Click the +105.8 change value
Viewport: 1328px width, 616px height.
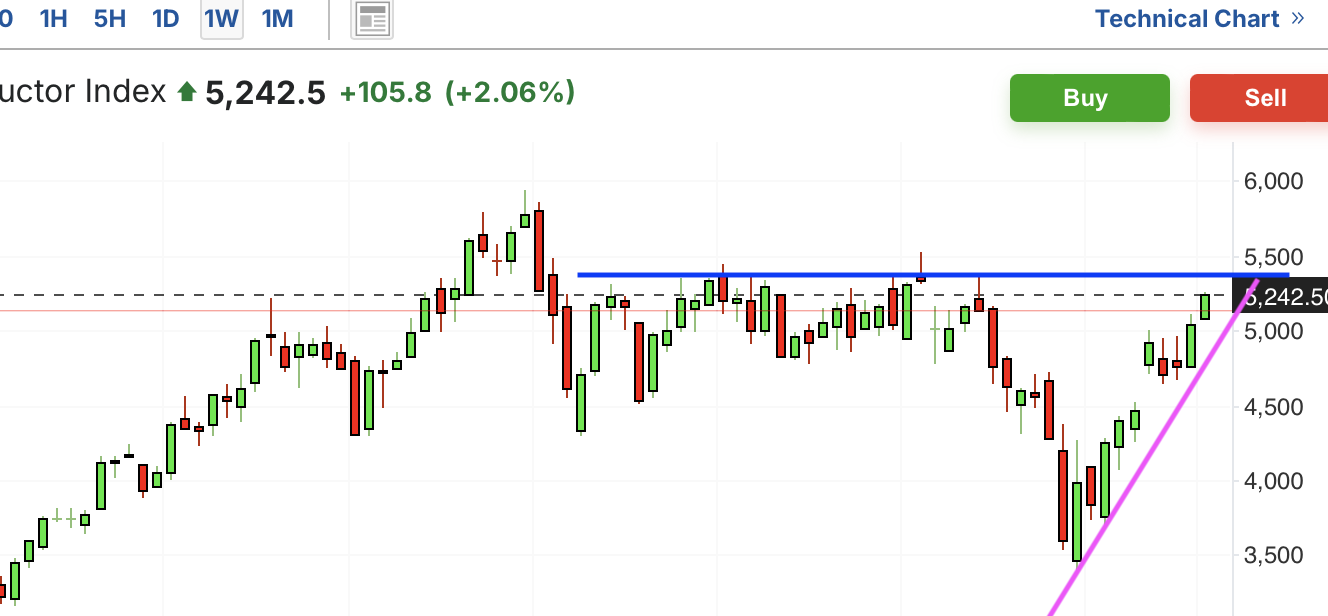tap(386, 93)
